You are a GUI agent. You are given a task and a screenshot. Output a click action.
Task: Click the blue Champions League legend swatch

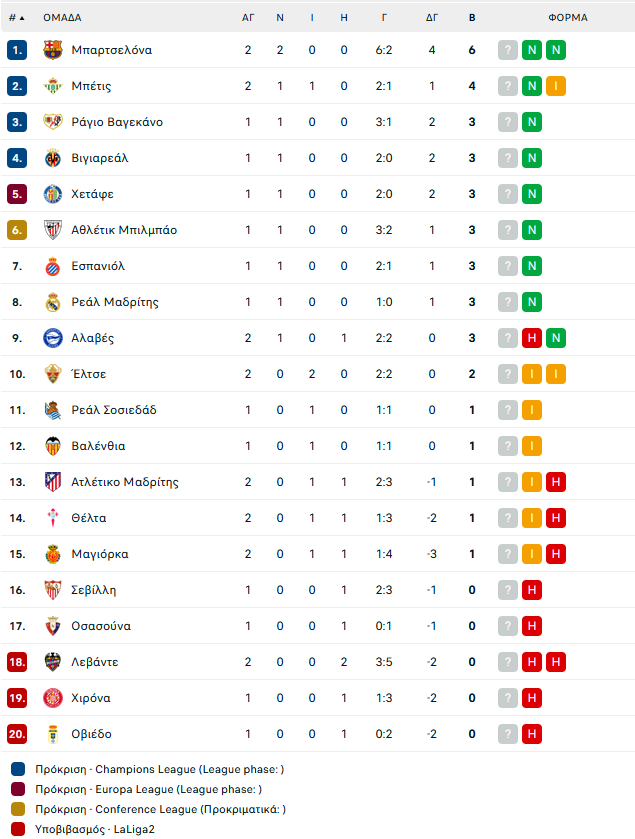pos(18,769)
